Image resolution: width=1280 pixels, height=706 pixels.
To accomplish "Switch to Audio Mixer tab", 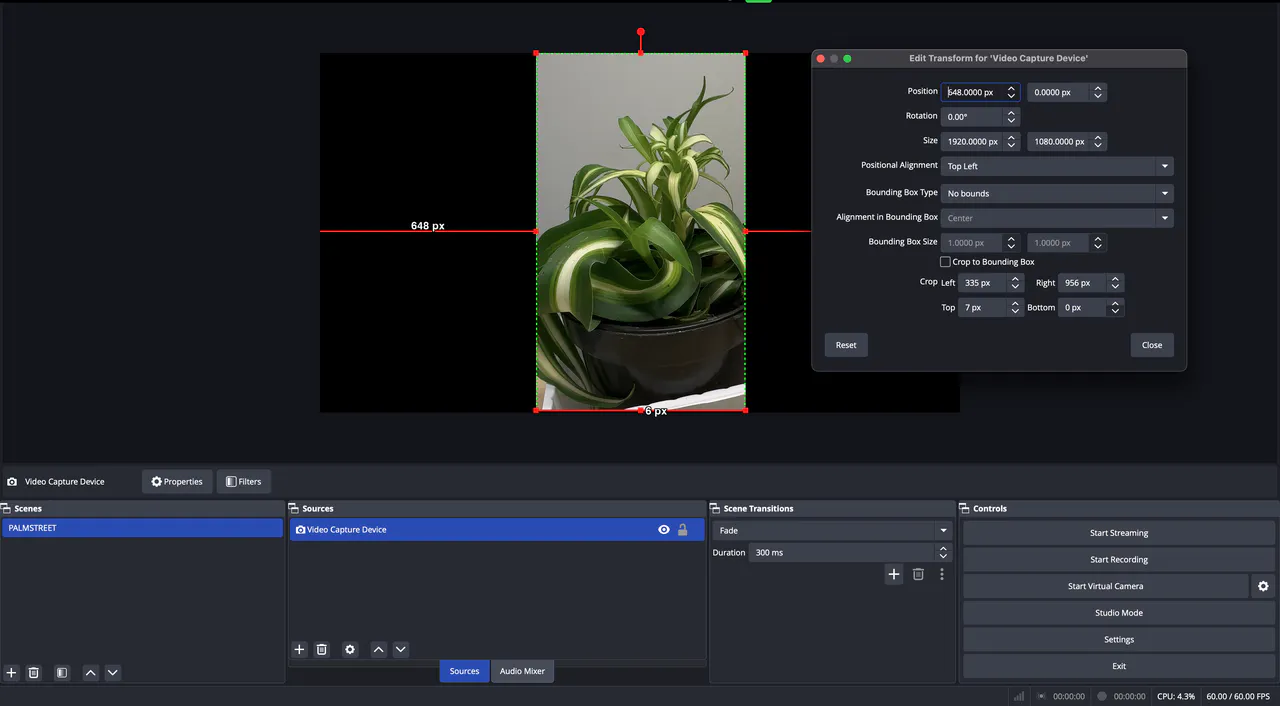I will [522, 671].
